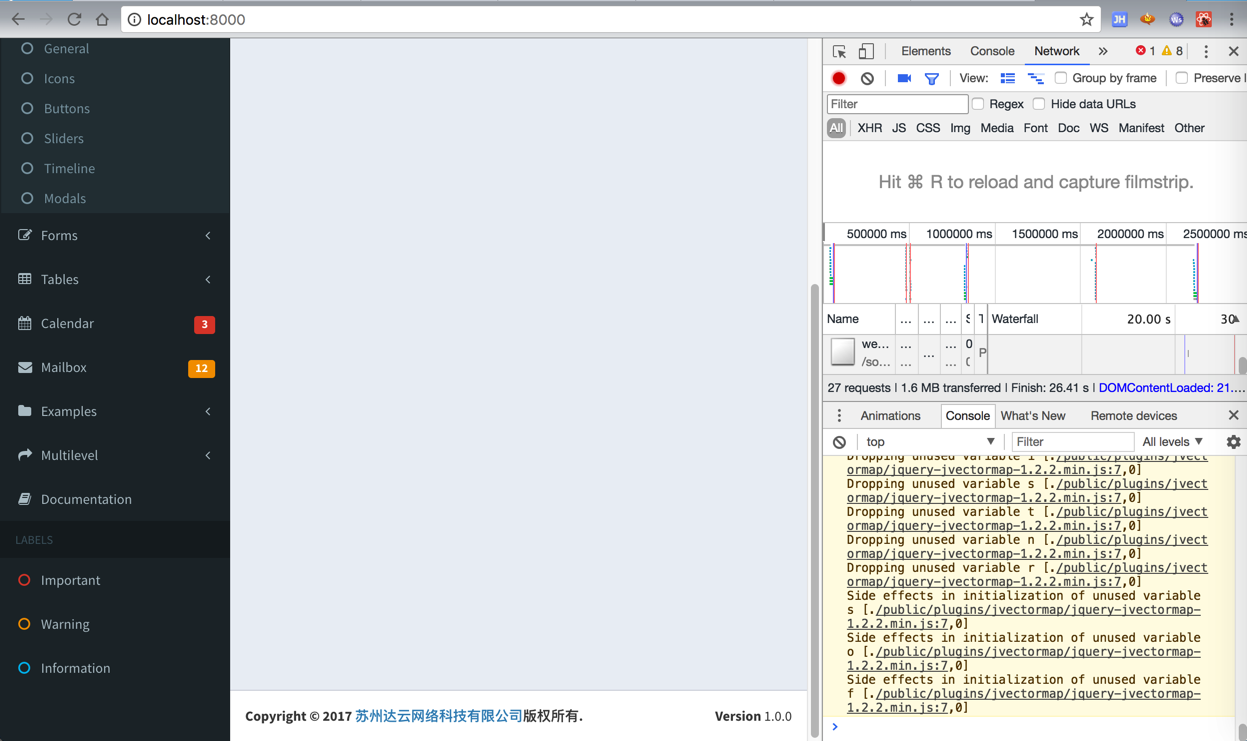This screenshot has height=741, width=1247.
Task: Switch to the DevTools Console tab
Action: (x=992, y=51)
